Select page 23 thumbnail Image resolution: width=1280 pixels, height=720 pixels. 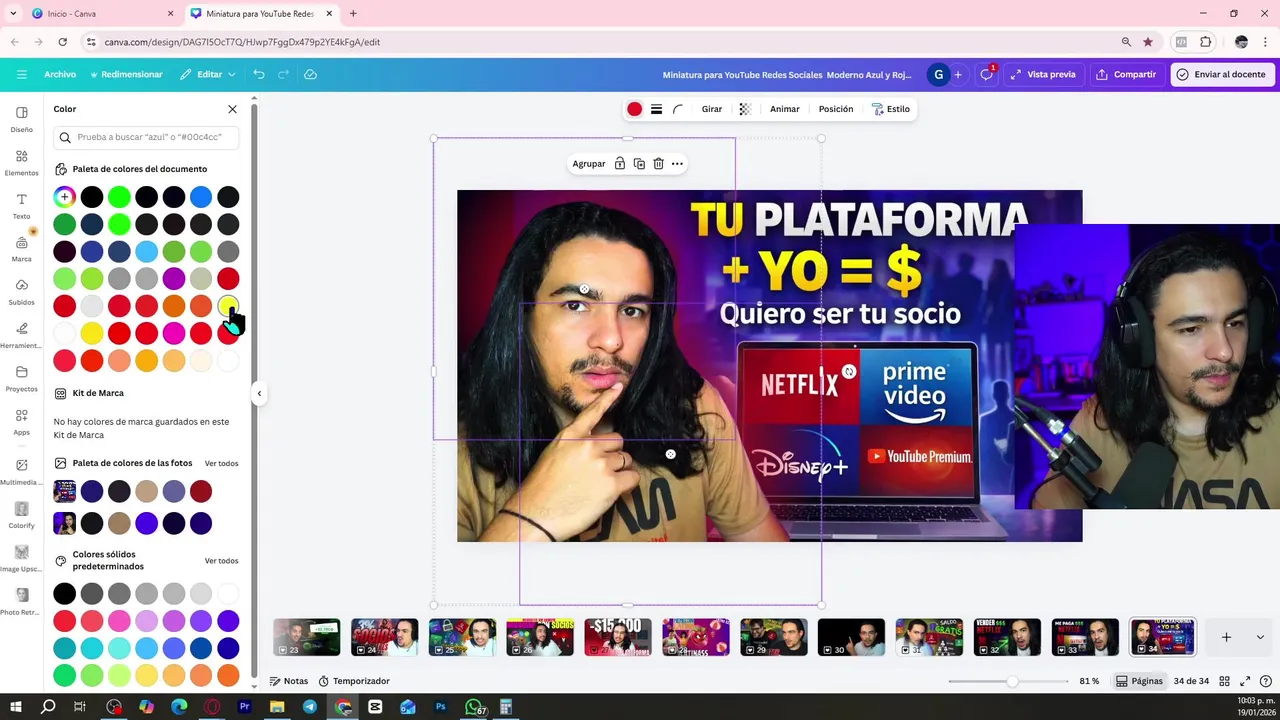(307, 637)
